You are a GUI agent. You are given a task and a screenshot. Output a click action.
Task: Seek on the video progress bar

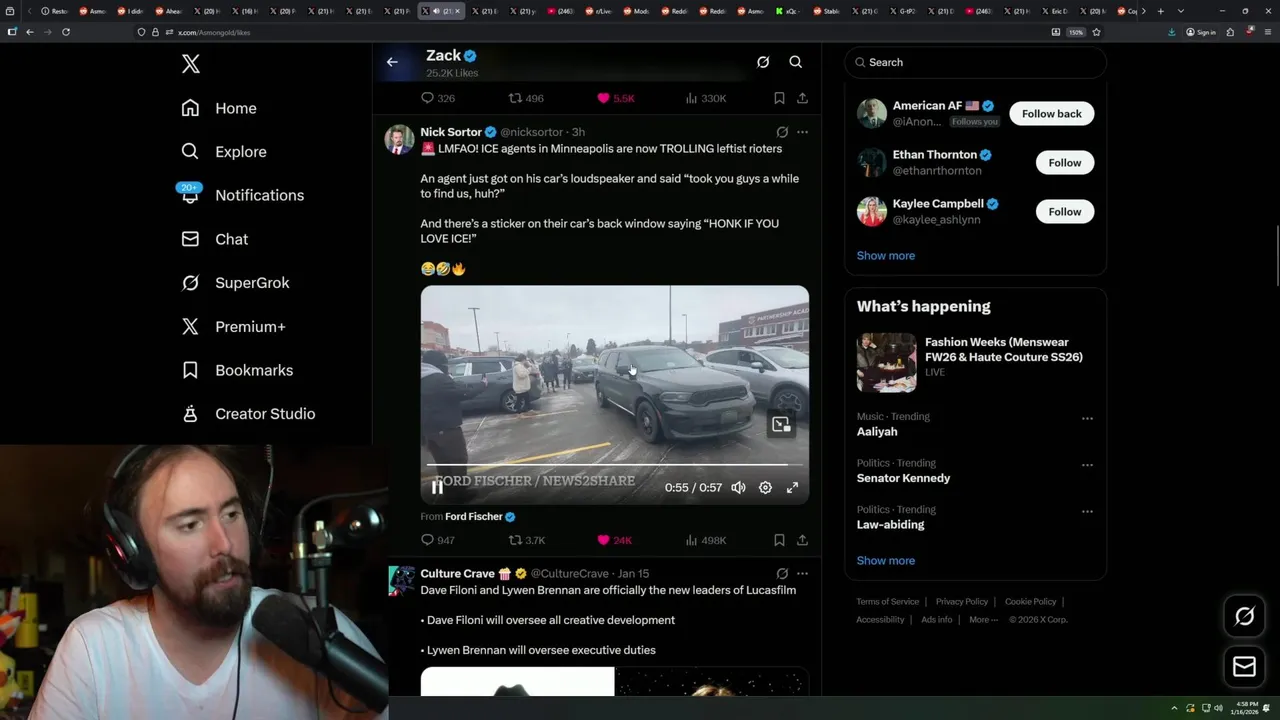tap(614, 465)
